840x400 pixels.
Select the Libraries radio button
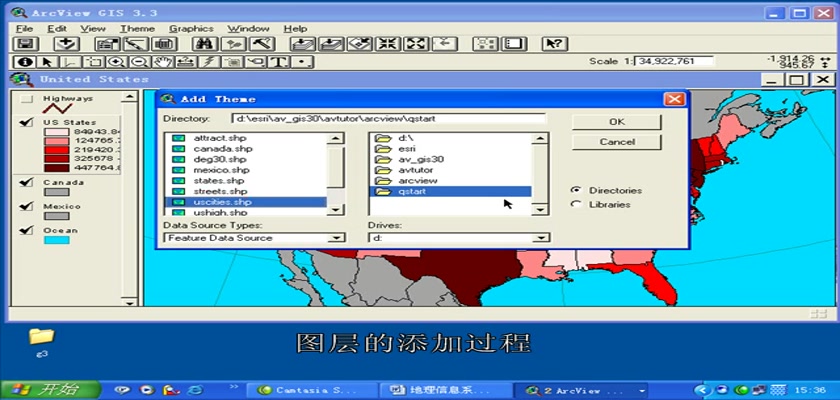coord(576,204)
